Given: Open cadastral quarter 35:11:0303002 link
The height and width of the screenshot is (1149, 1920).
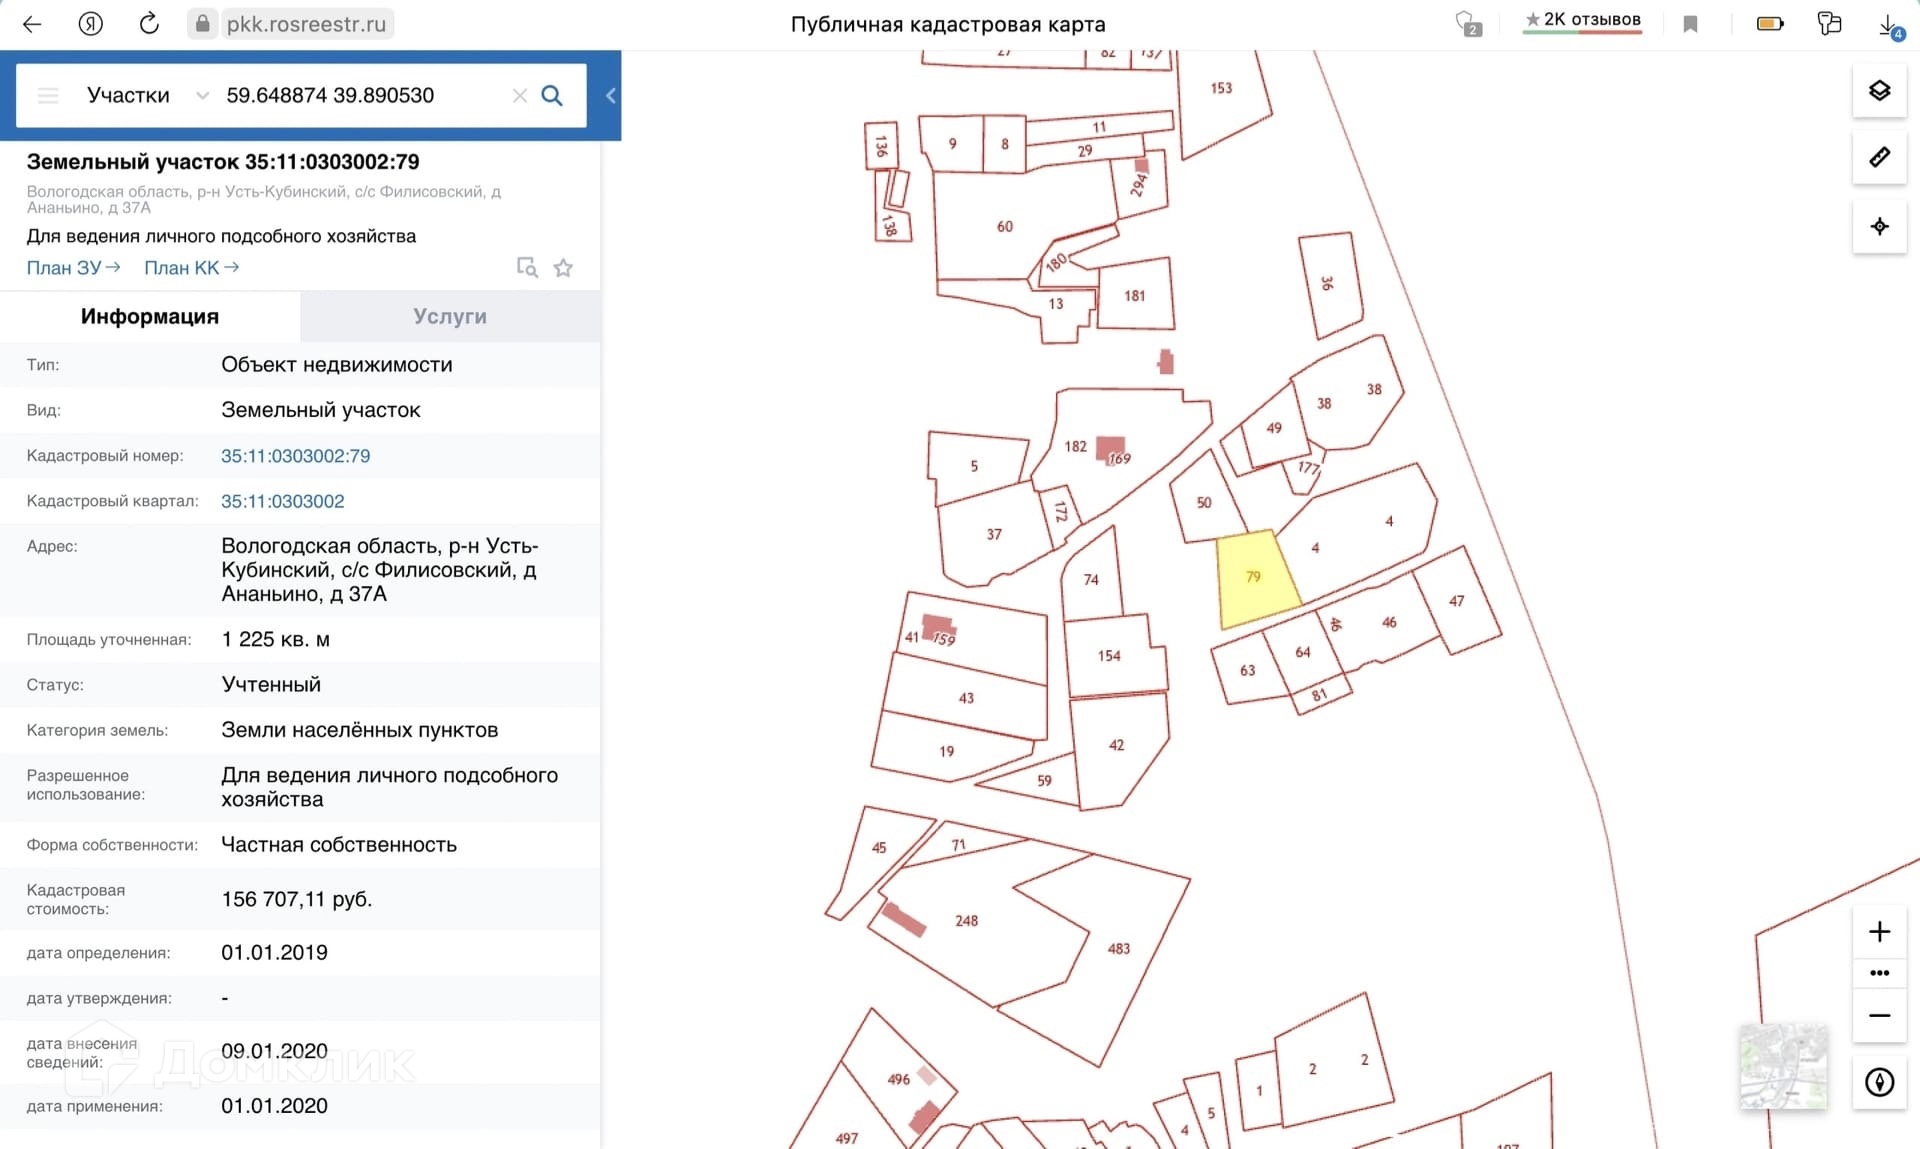Looking at the screenshot, I should 282,502.
